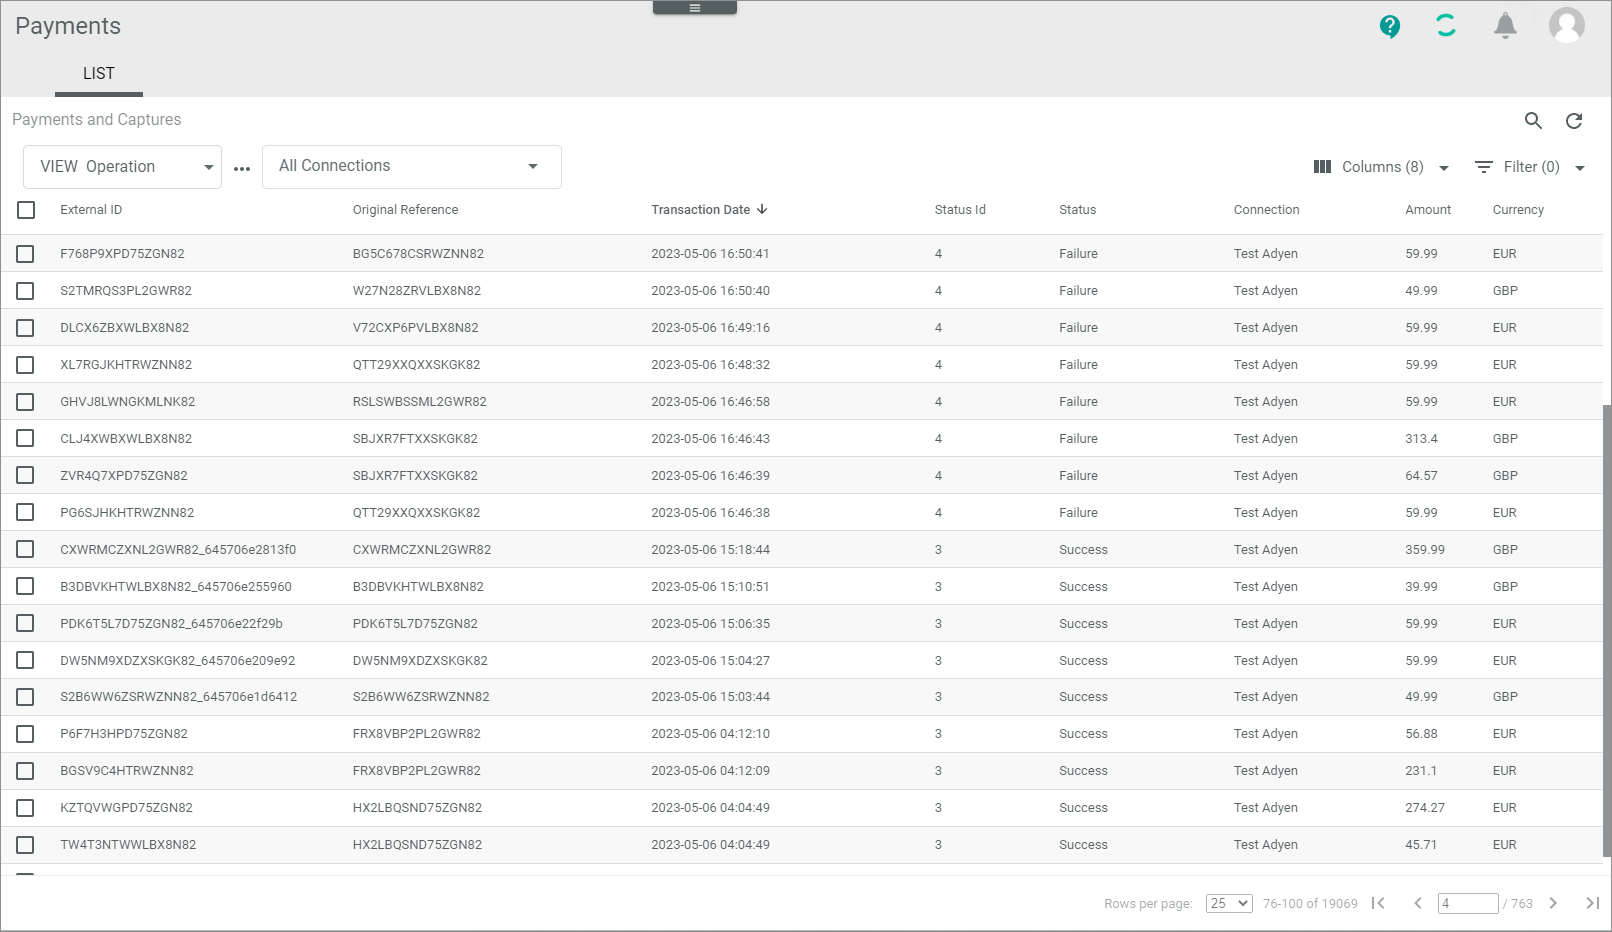This screenshot has width=1612, height=932.
Task: Open notifications via the bell icon
Action: 1505,26
